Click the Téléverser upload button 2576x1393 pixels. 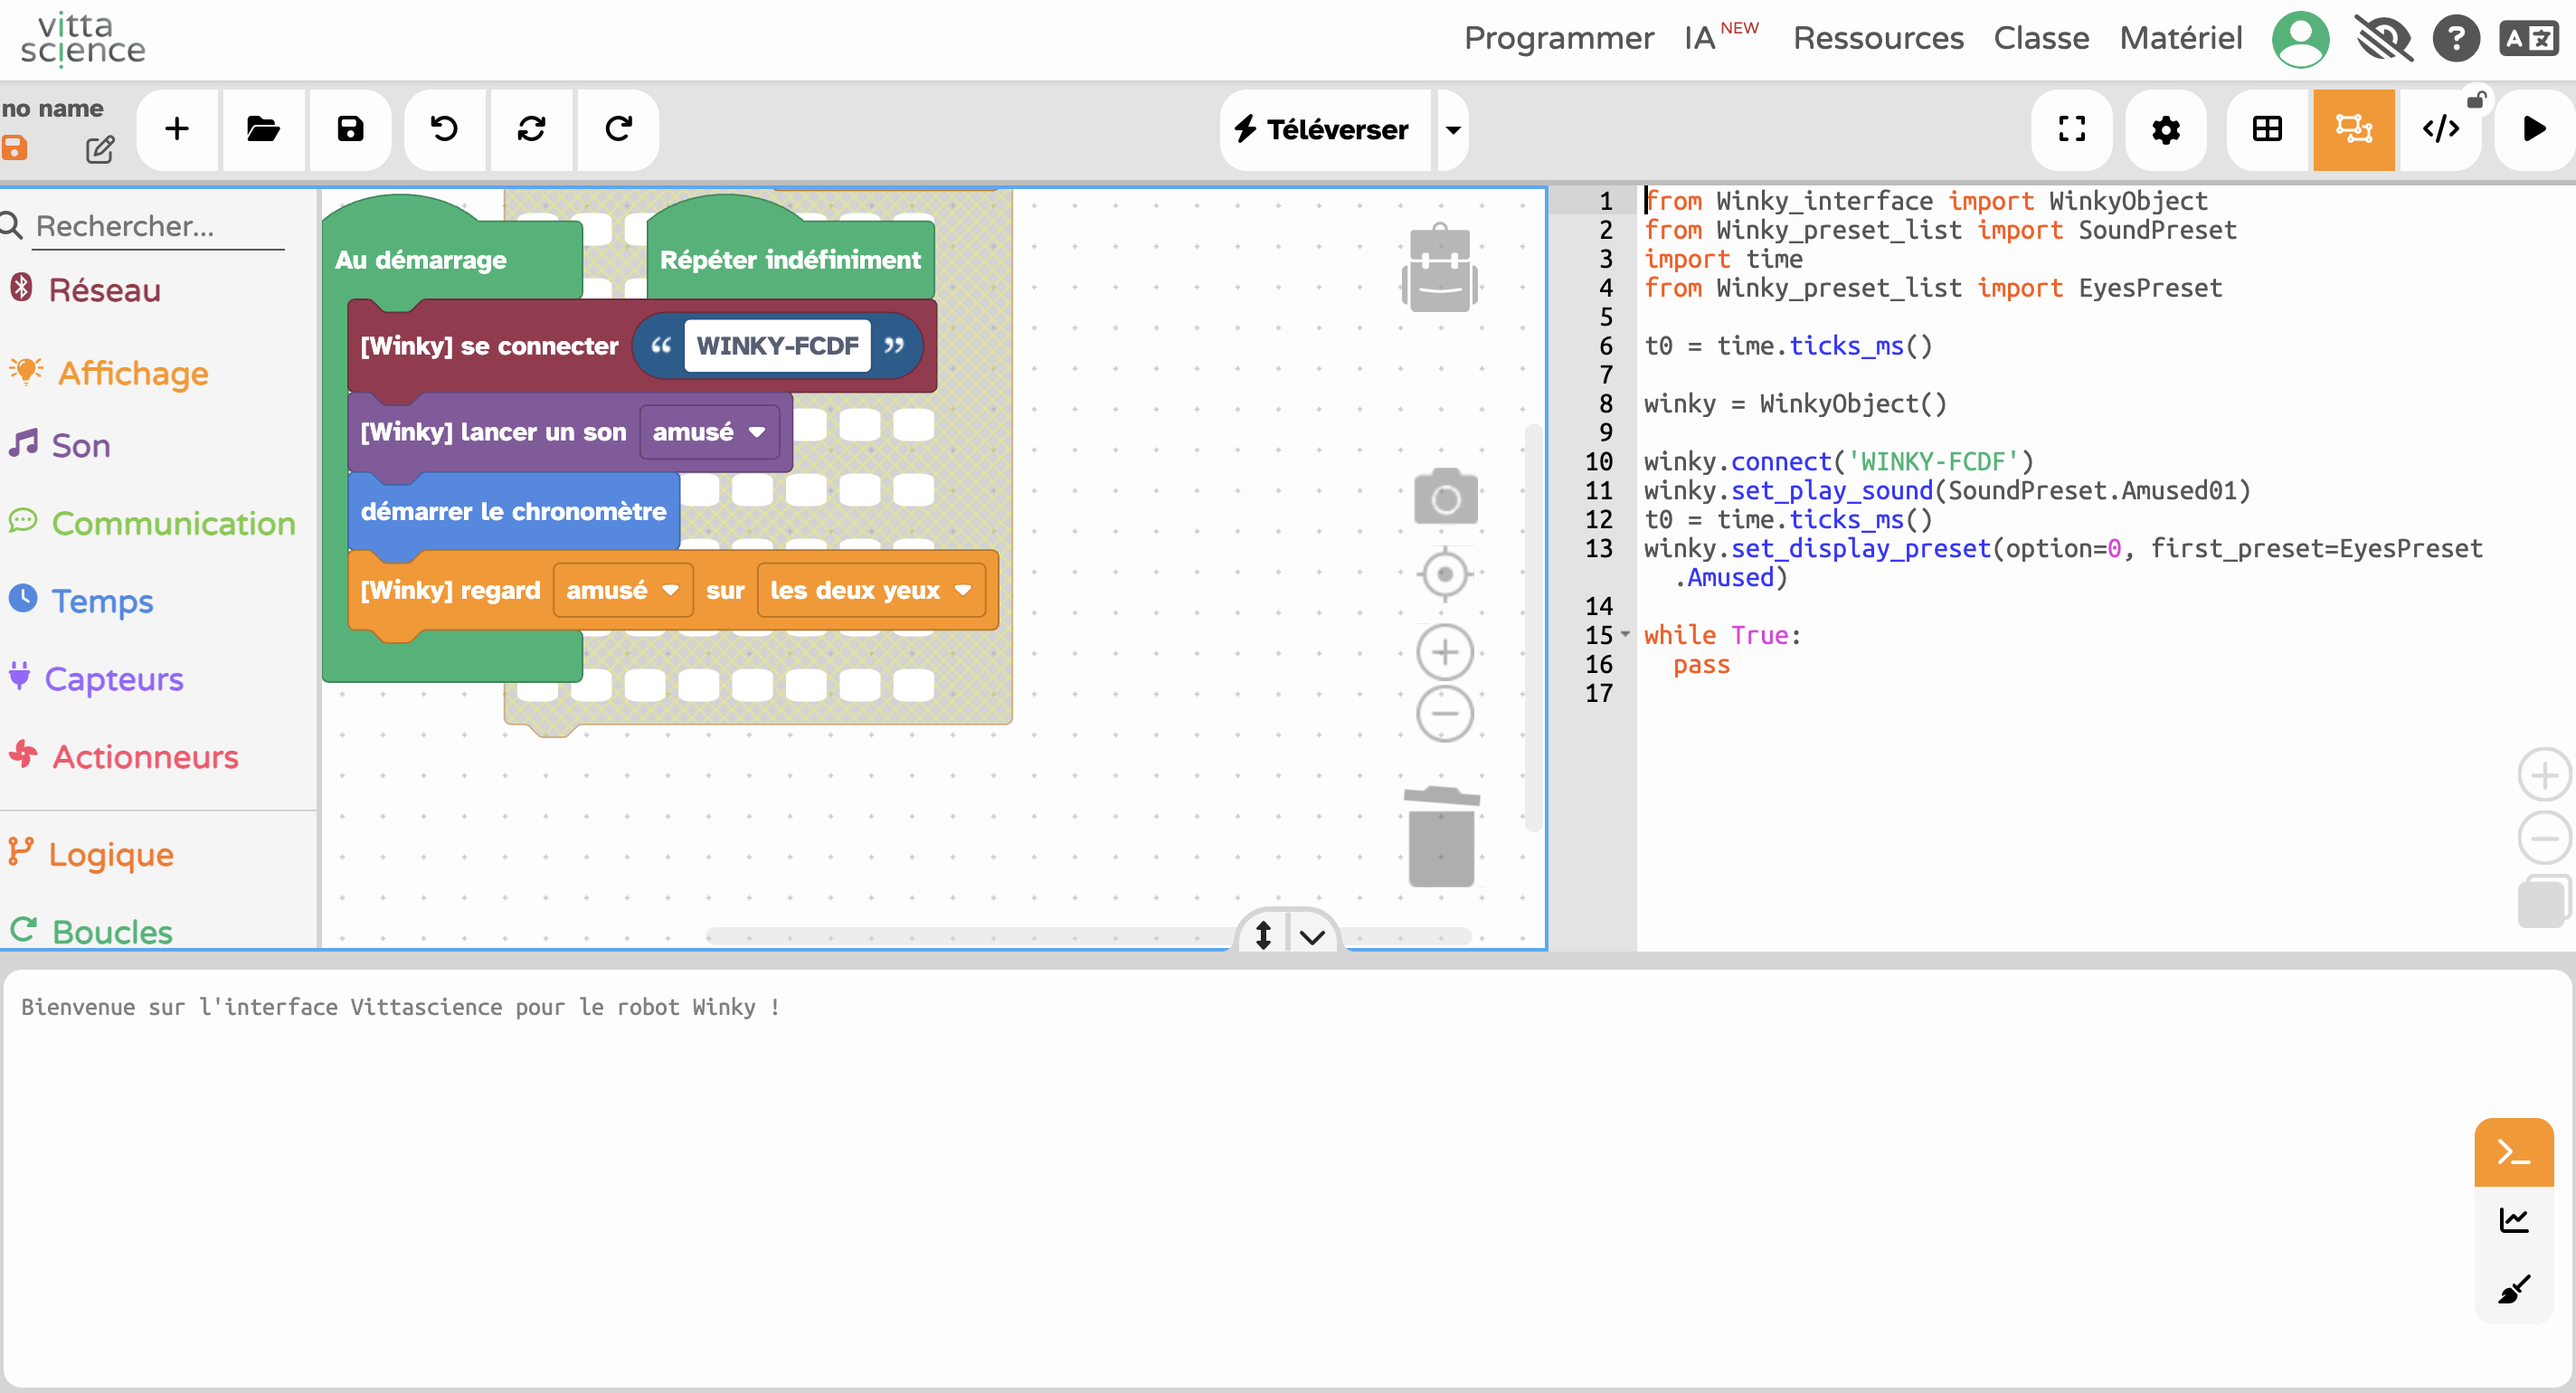pos(1324,129)
